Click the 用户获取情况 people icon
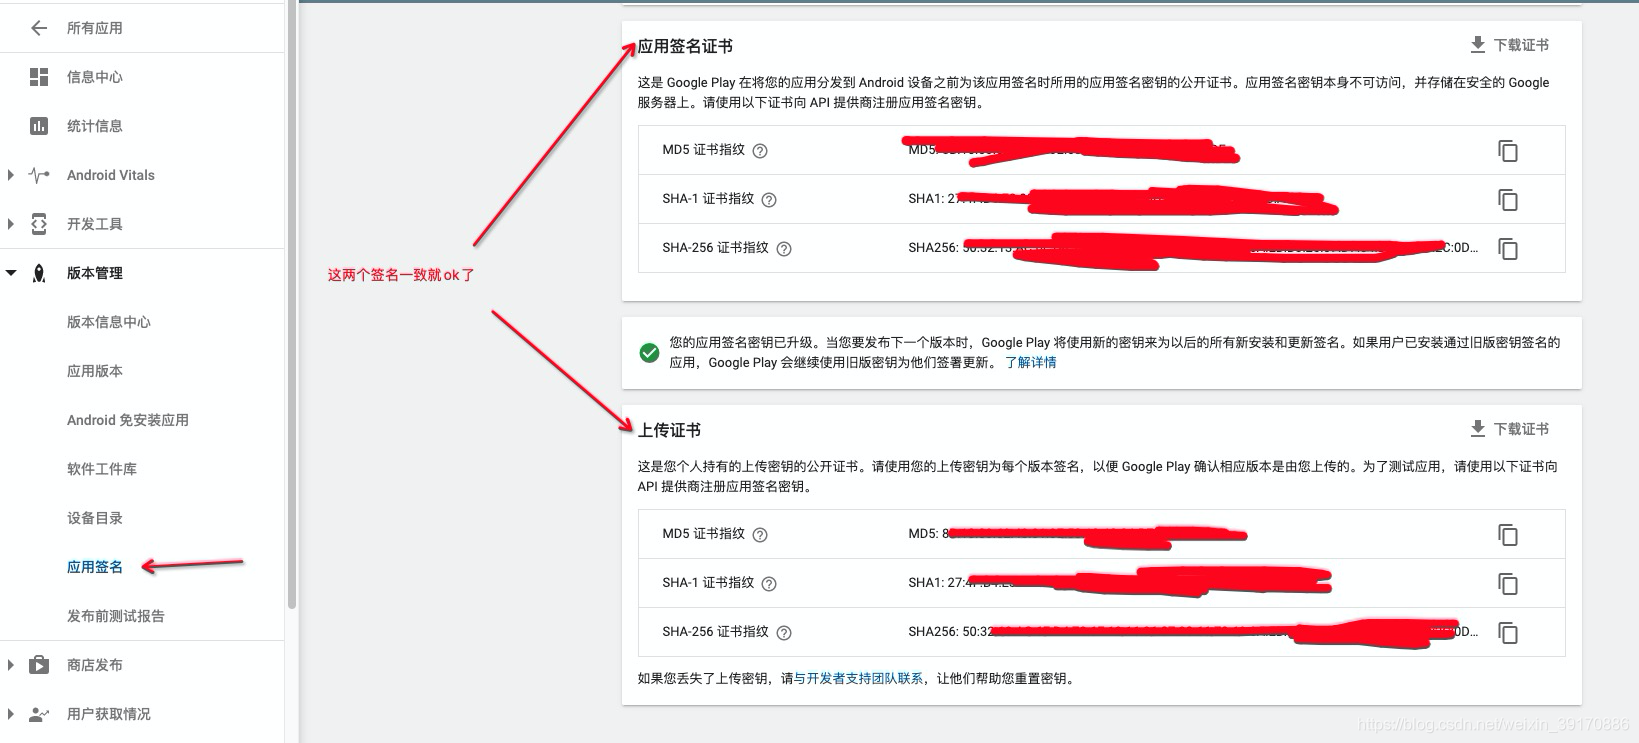1639x743 pixels. (39, 714)
